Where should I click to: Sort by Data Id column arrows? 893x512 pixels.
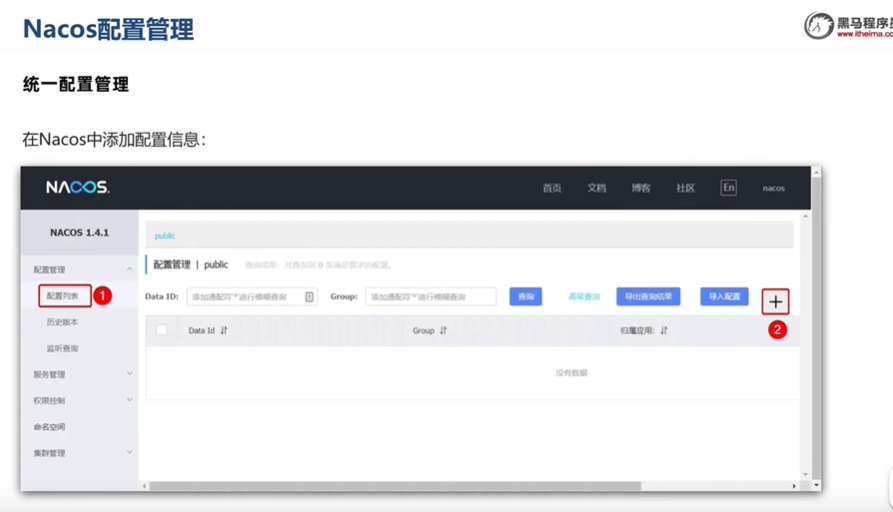[224, 330]
